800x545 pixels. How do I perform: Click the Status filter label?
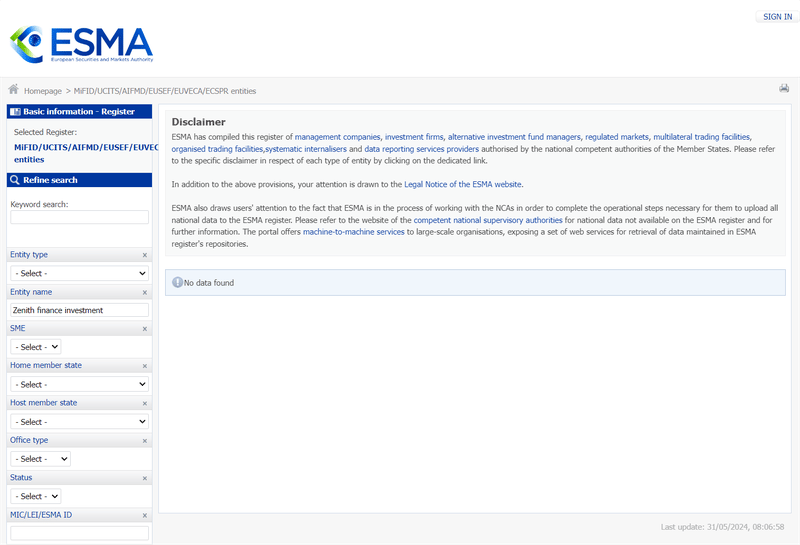point(21,478)
